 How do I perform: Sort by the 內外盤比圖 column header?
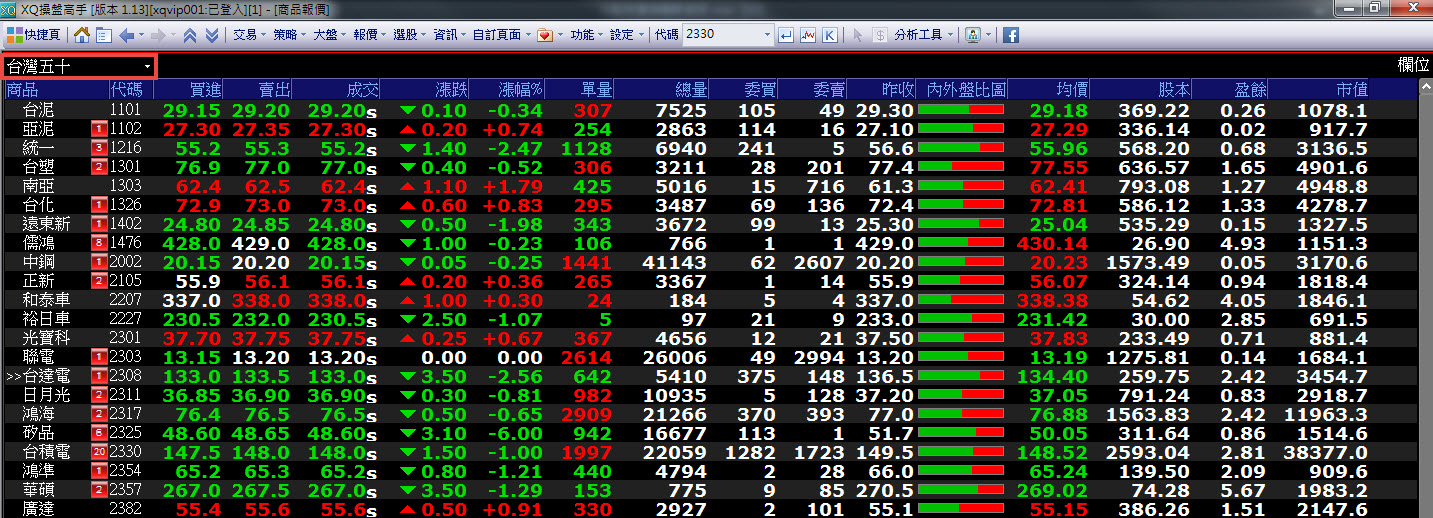click(x=968, y=90)
